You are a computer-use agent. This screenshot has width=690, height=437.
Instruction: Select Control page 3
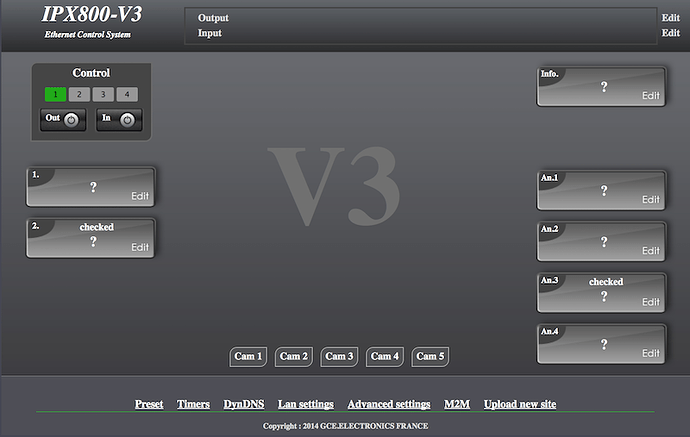pyautogui.click(x=103, y=94)
